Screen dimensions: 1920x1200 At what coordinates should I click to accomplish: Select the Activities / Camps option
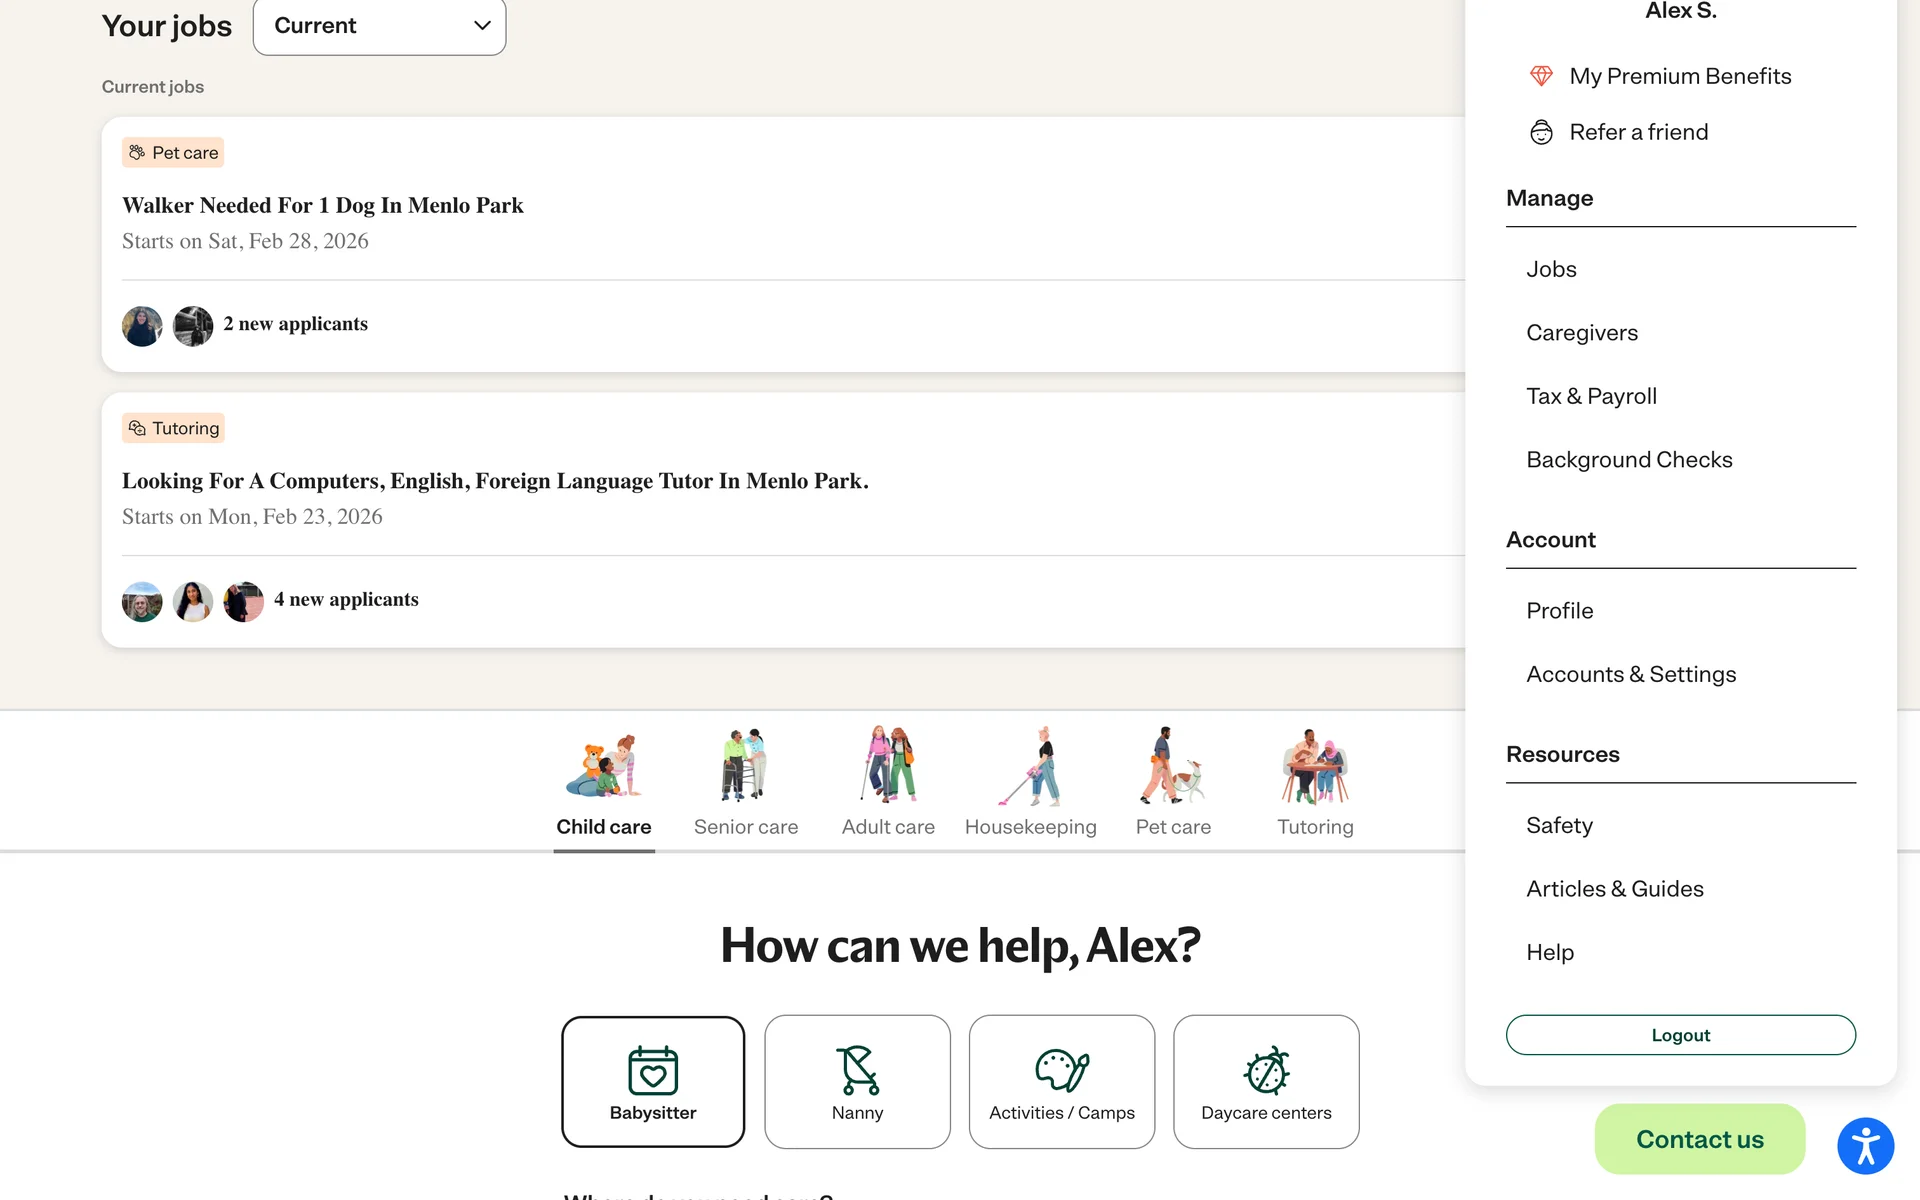pyautogui.click(x=1061, y=1082)
